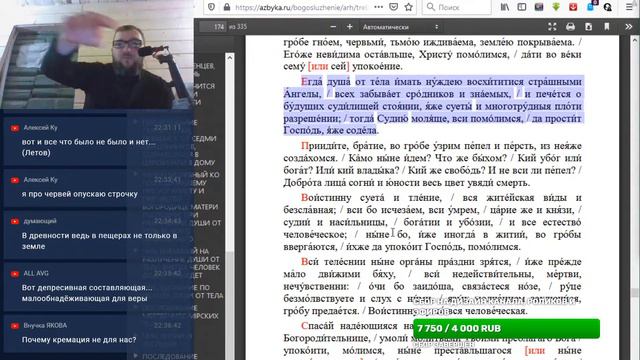Viewport: 640px width, 360px height.
Task: Click the Поиск search field
Action: click(x=456, y=7)
